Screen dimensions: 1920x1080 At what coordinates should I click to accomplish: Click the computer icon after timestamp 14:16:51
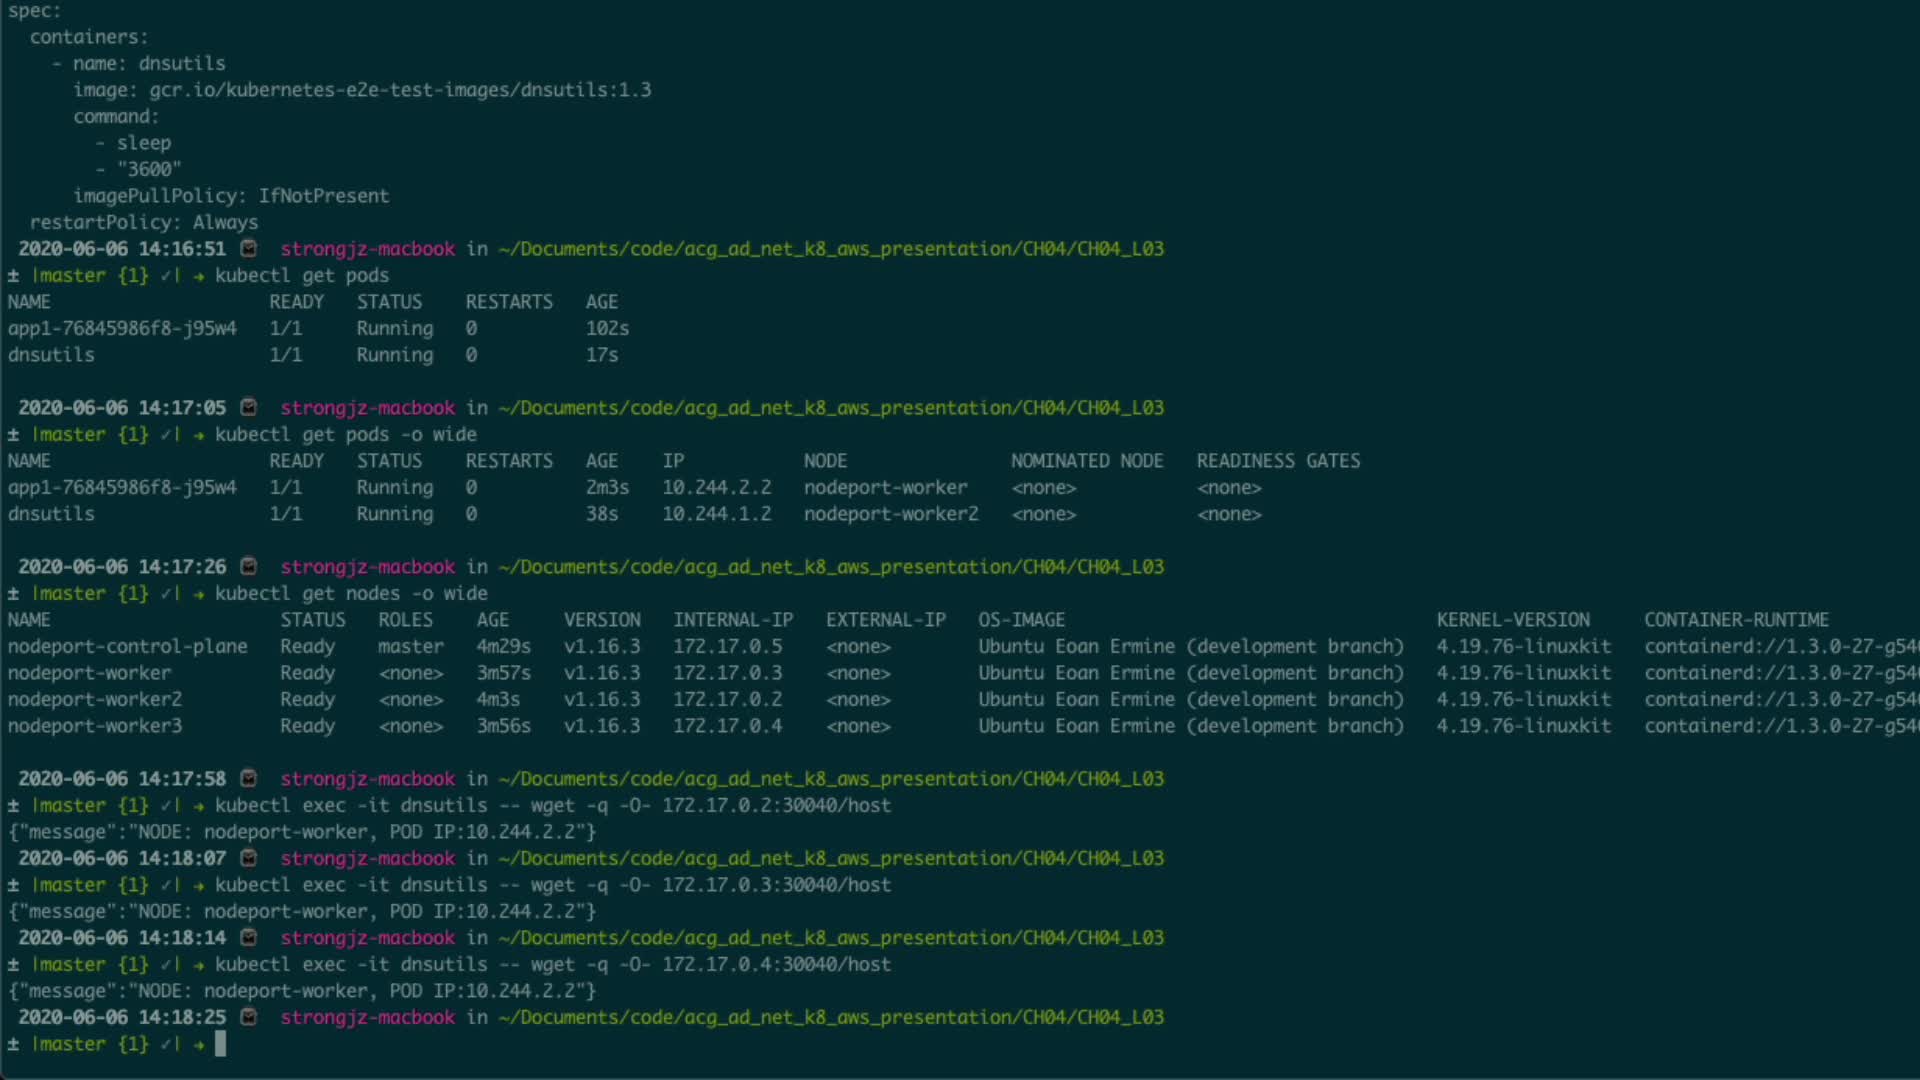(x=249, y=248)
